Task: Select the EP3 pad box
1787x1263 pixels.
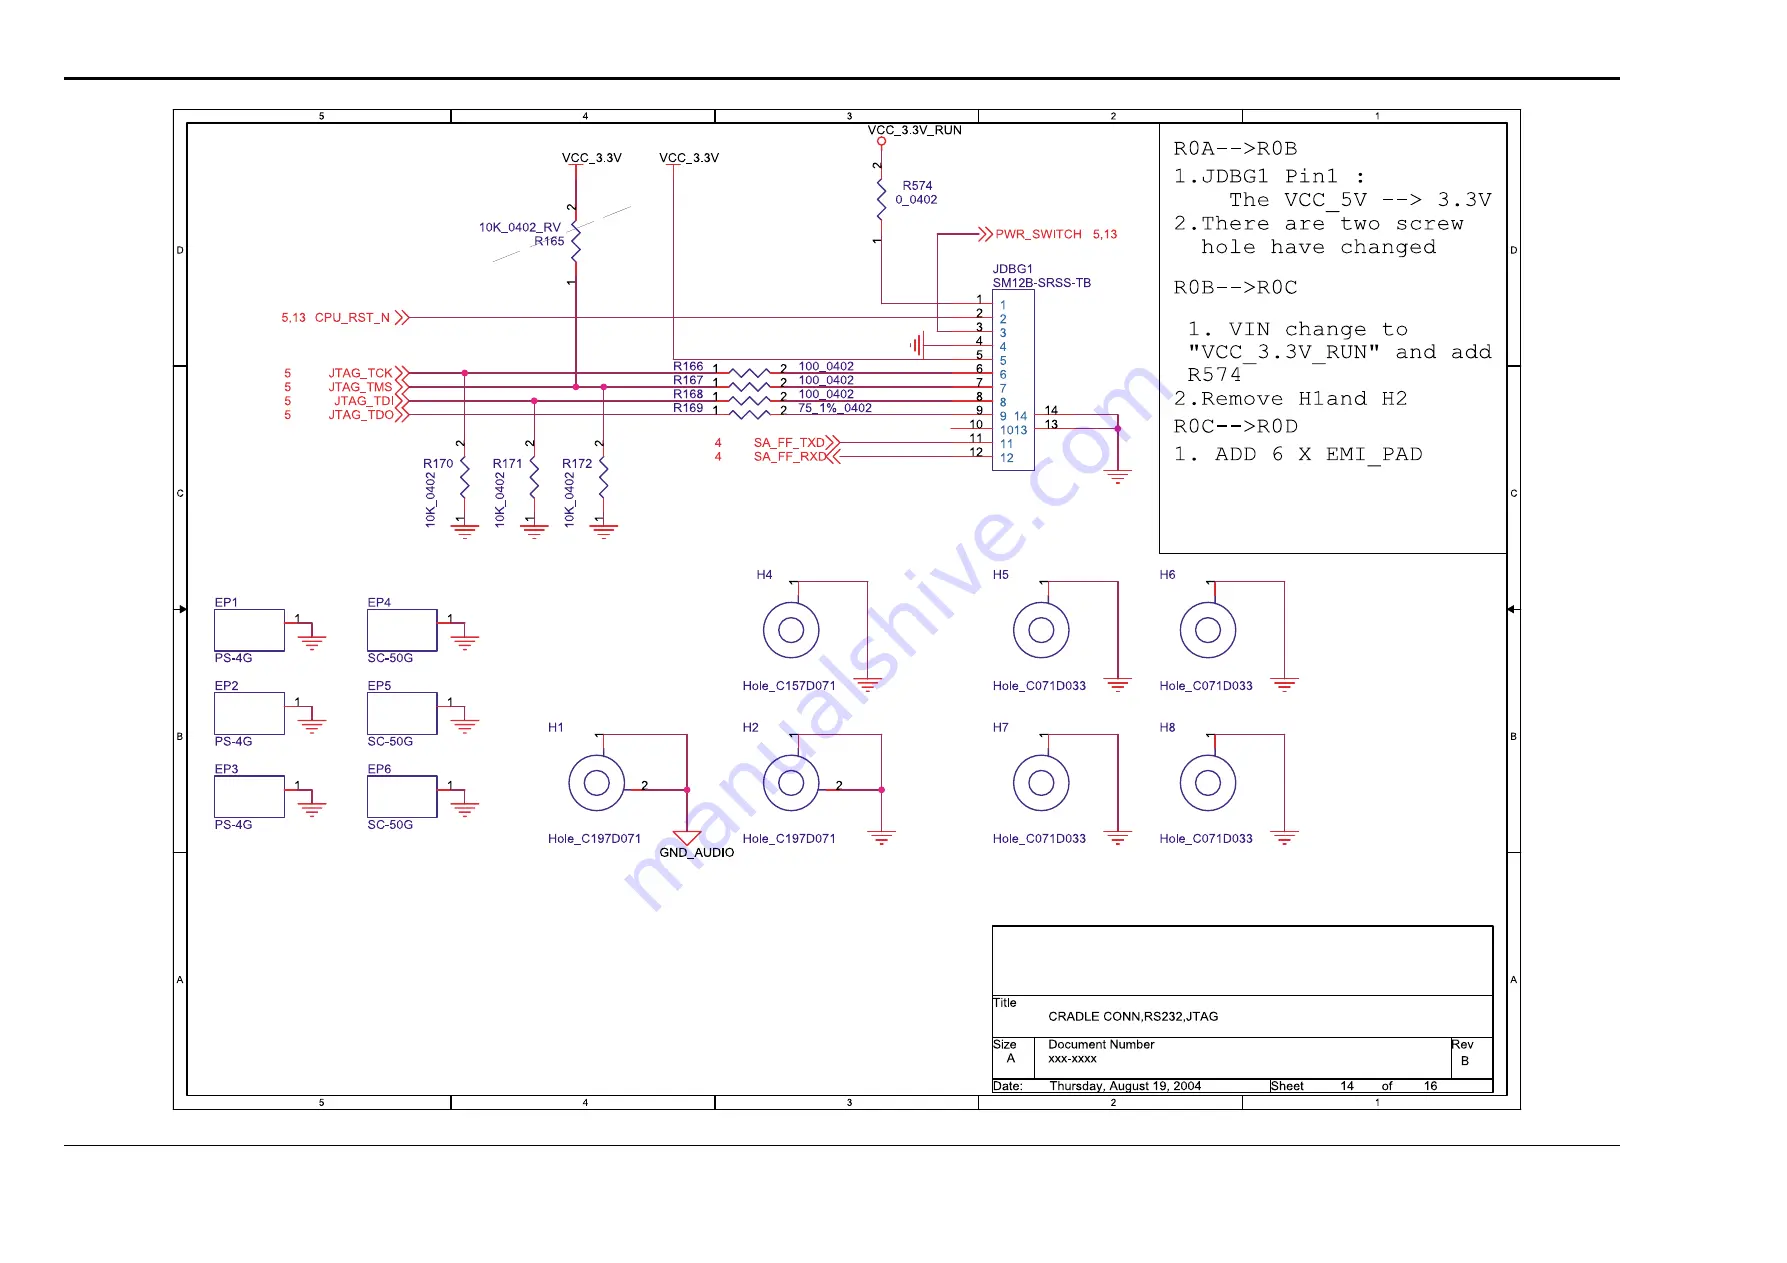Action: tap(249, 796)
